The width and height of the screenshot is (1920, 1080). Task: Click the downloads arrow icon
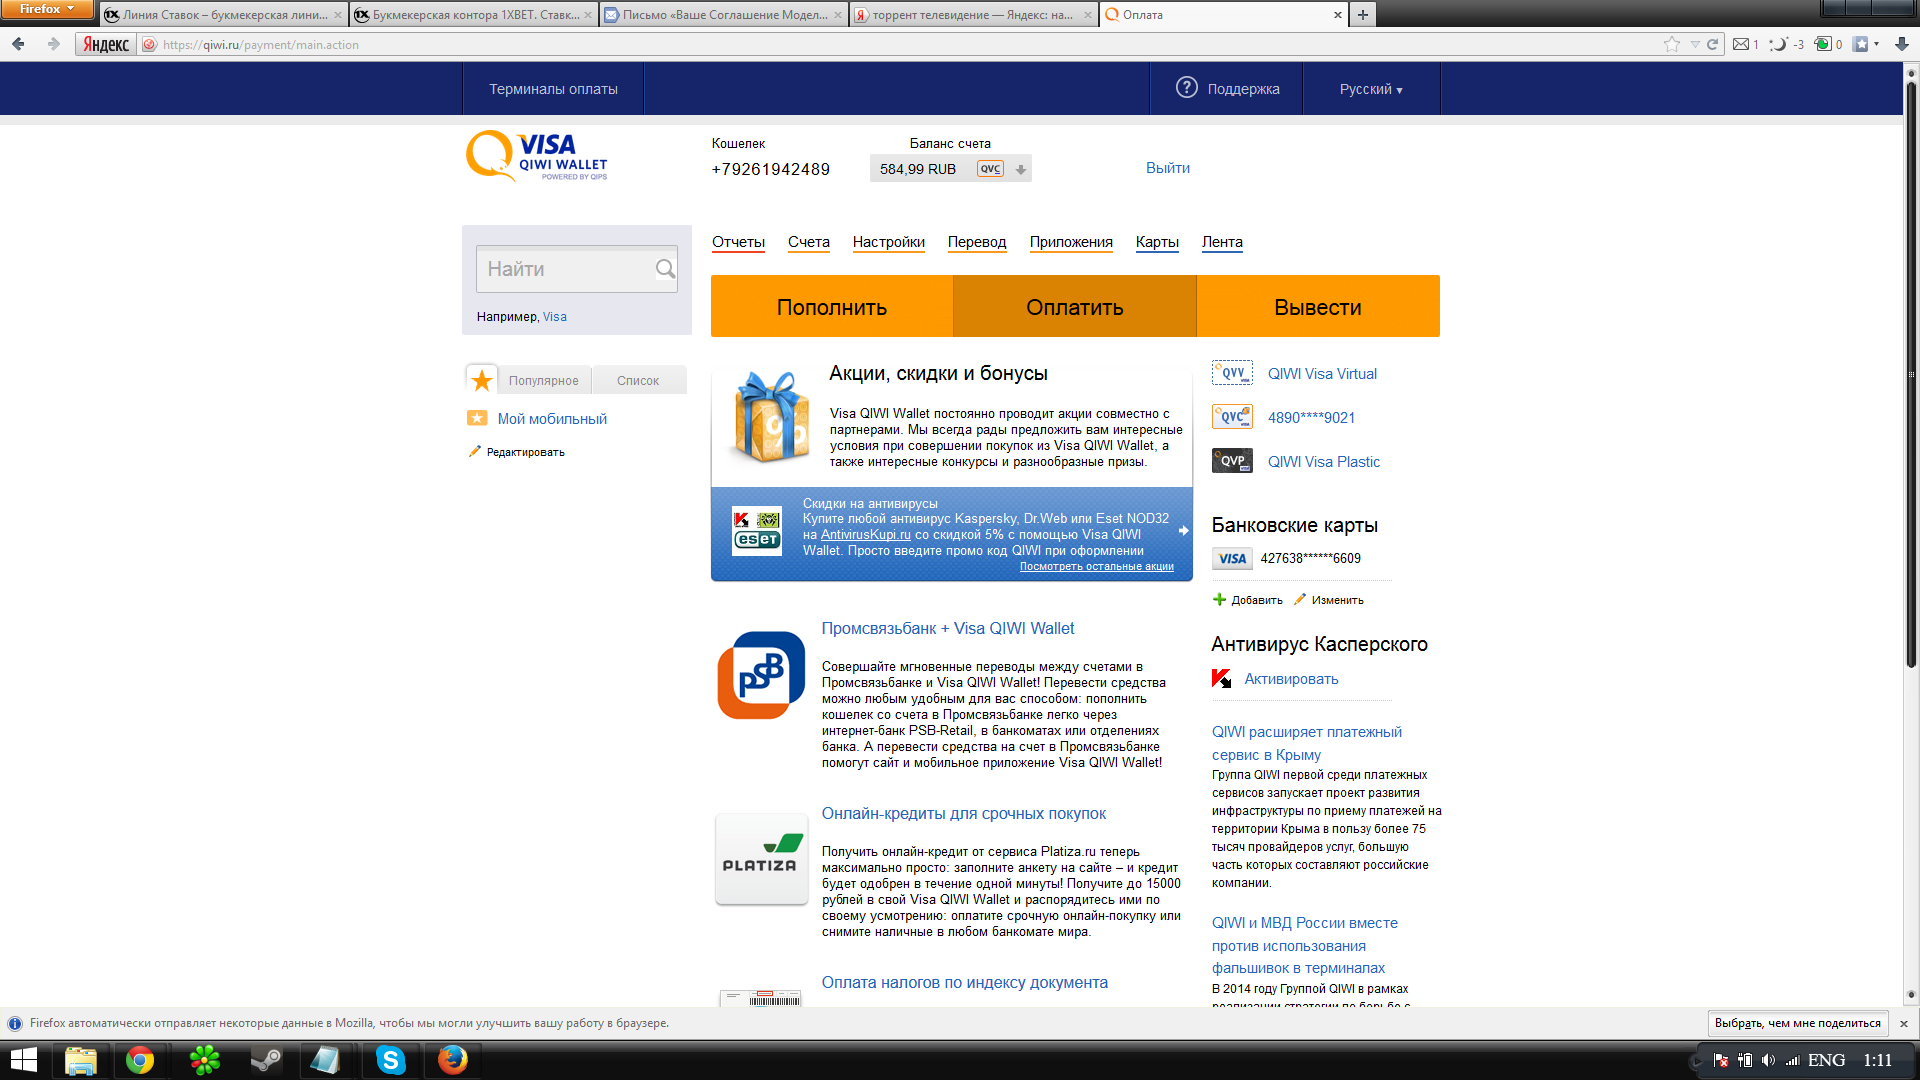click(x=1902, y=44)
